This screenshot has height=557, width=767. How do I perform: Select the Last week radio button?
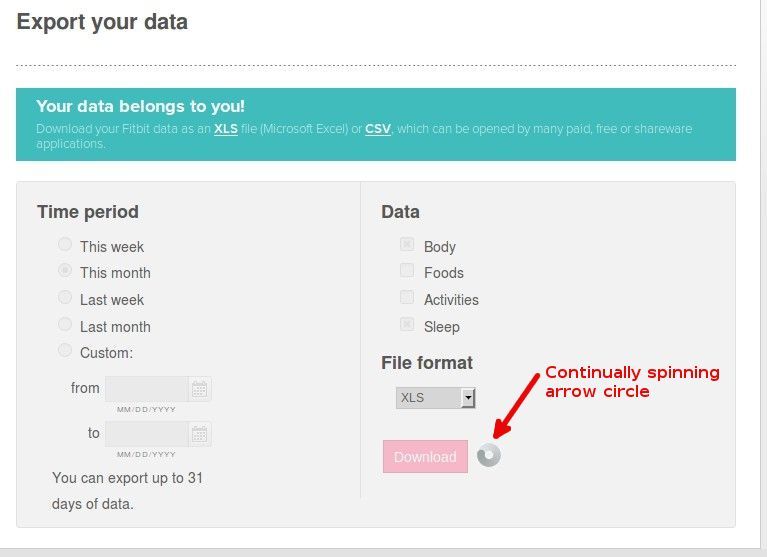pos(65,297)
